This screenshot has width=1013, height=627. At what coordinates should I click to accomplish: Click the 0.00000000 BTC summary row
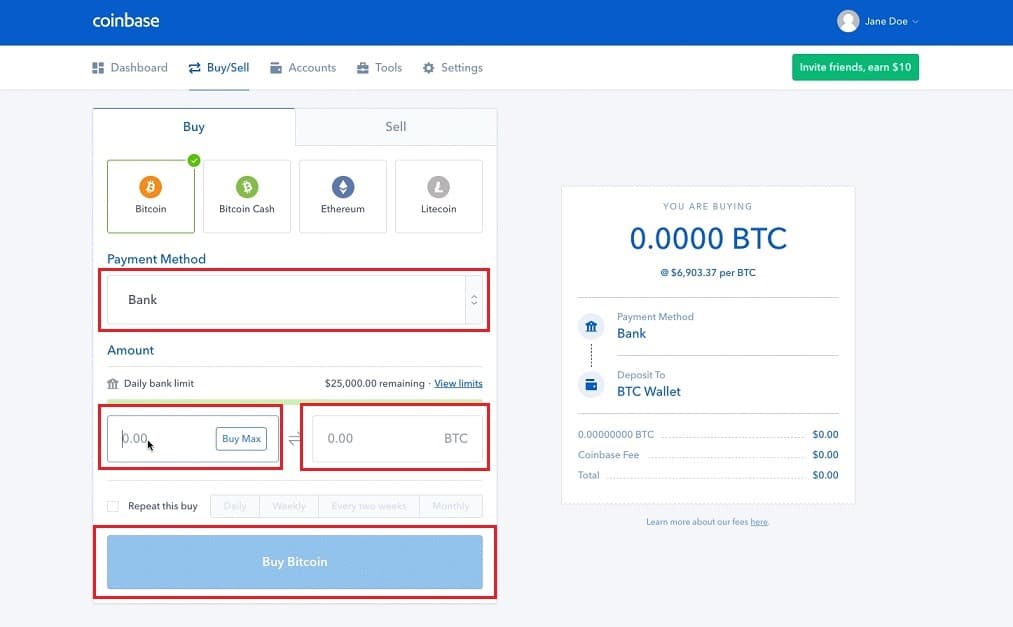(708, 435)
